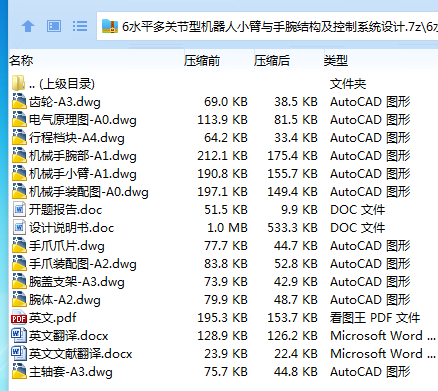
Task: Select the 机械手小臂-A1.dwg file icon
Action: 19,173
